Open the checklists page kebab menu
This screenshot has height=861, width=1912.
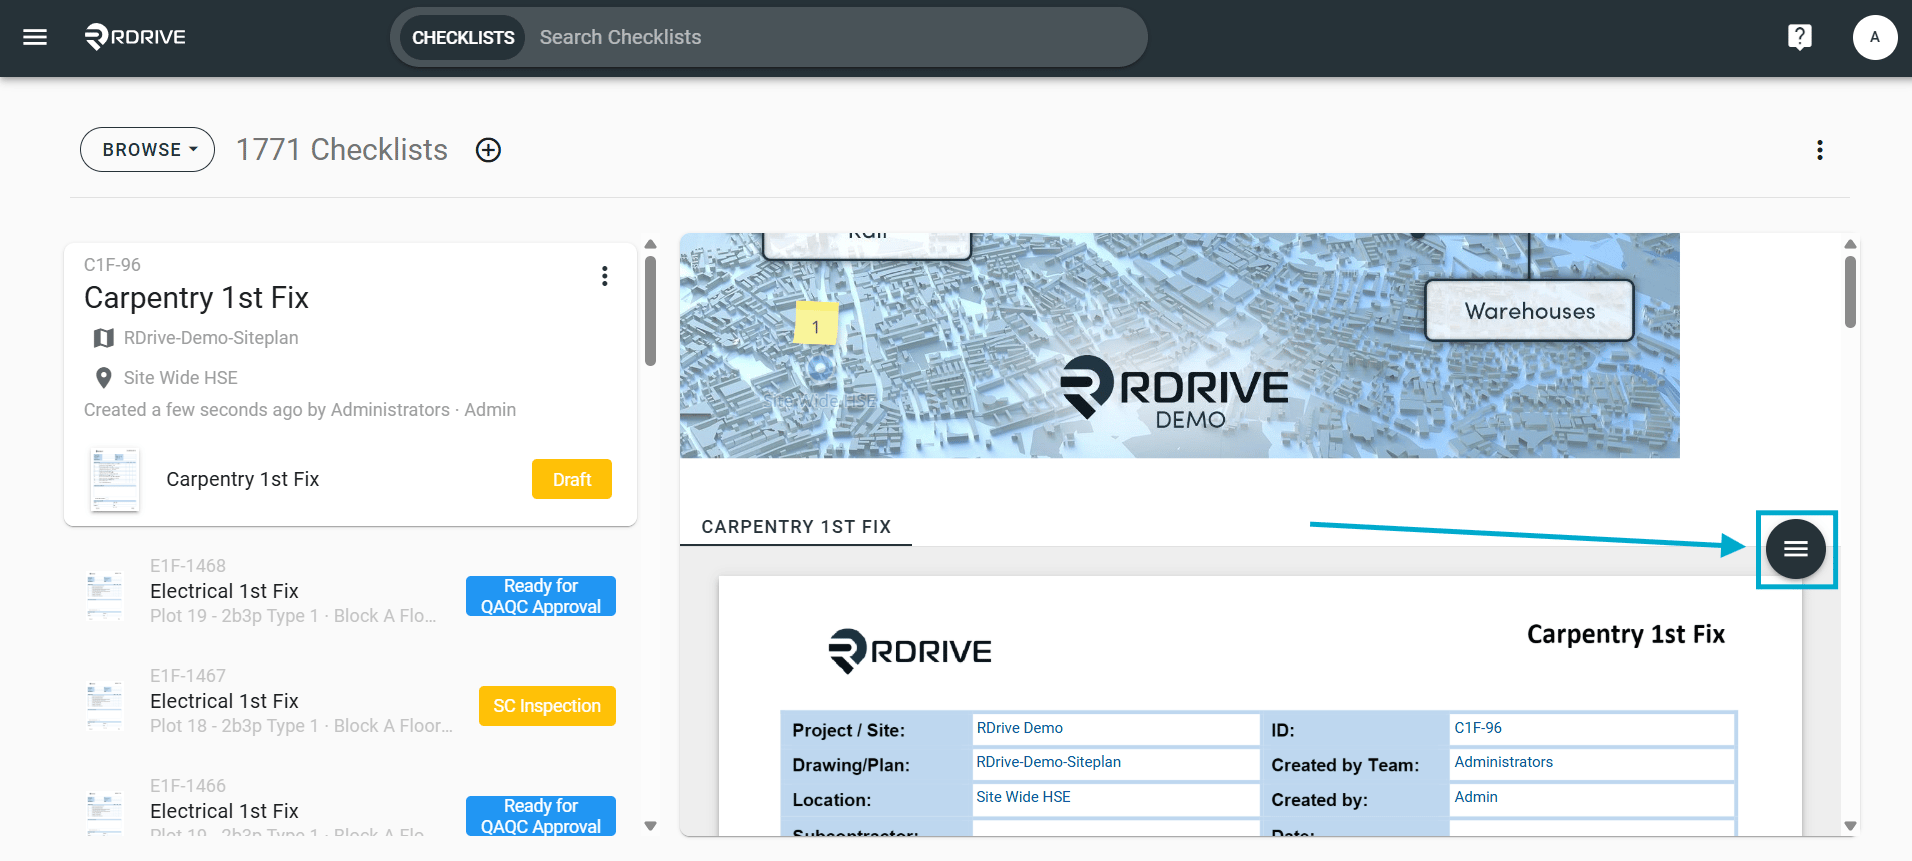[x=1820, y=150]
